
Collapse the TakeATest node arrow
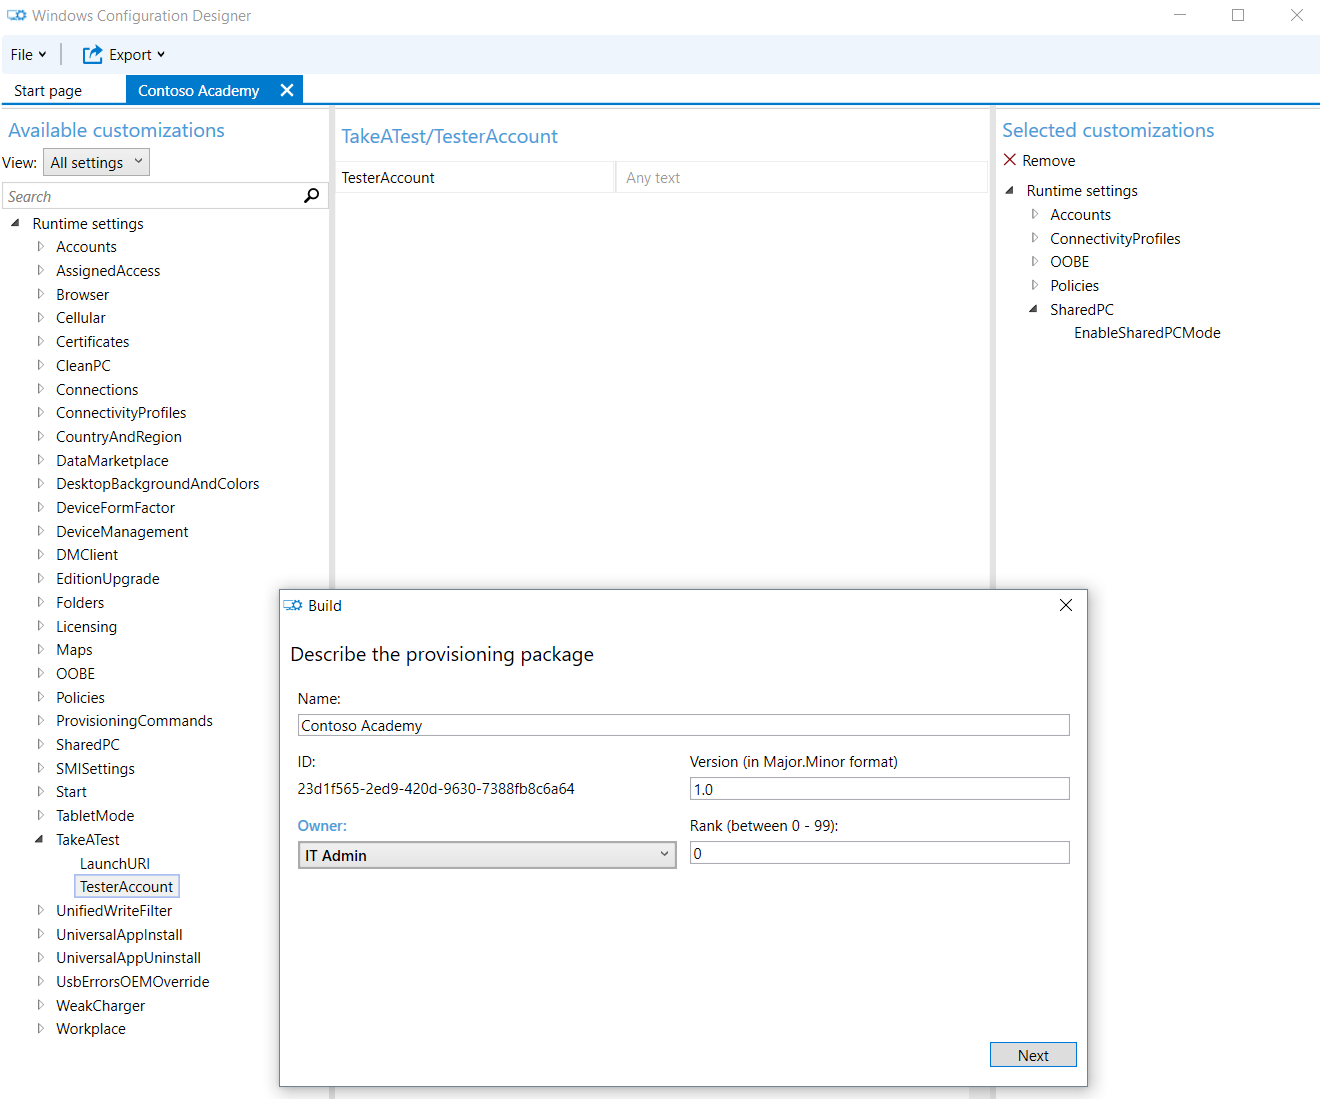[39, 839]
